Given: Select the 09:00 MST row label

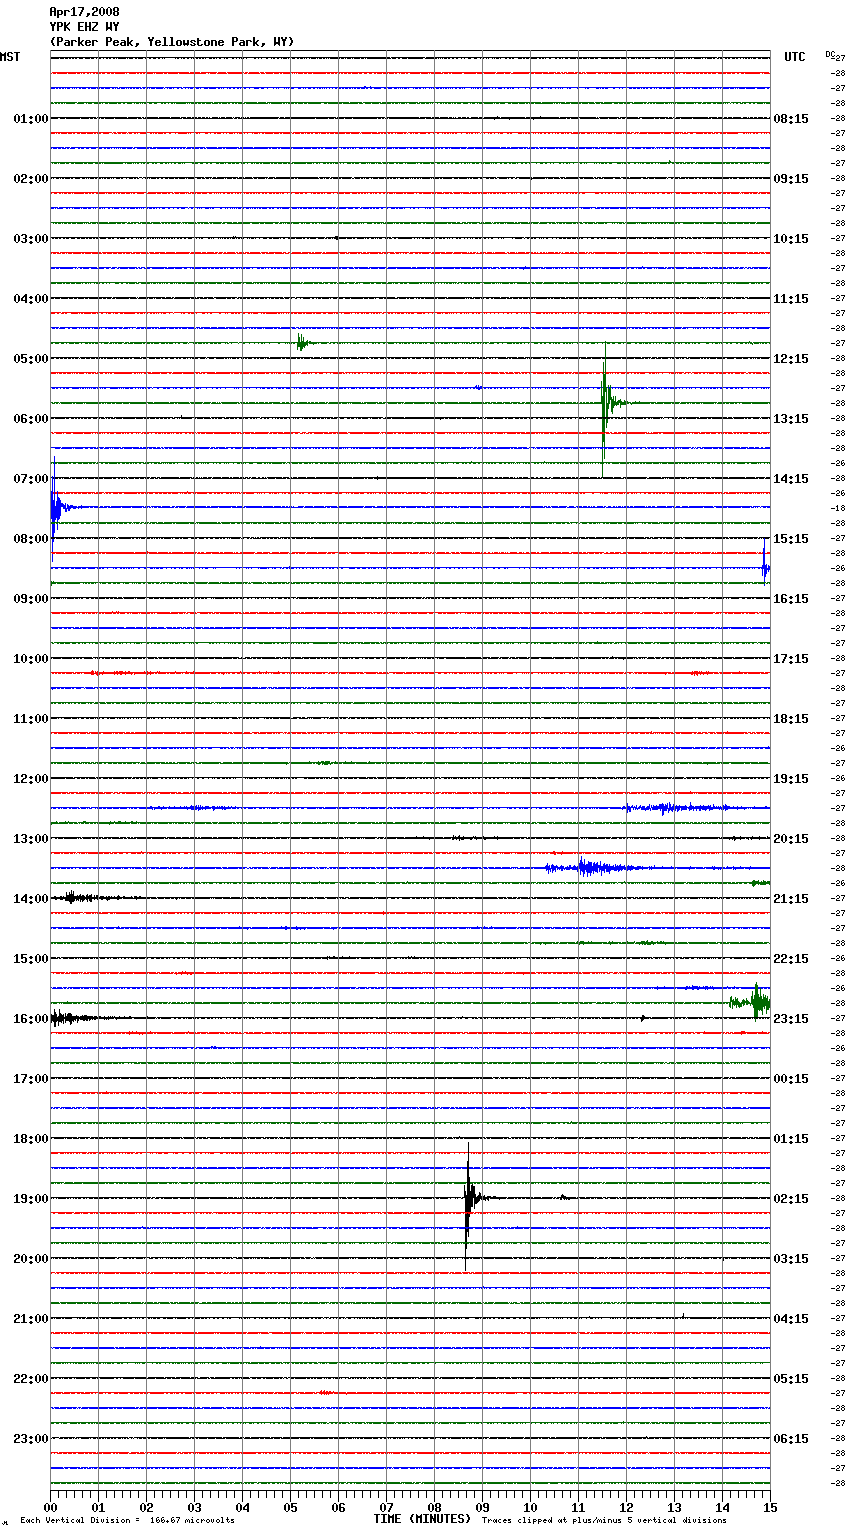Looking at the screenshot, I should 30,599.
